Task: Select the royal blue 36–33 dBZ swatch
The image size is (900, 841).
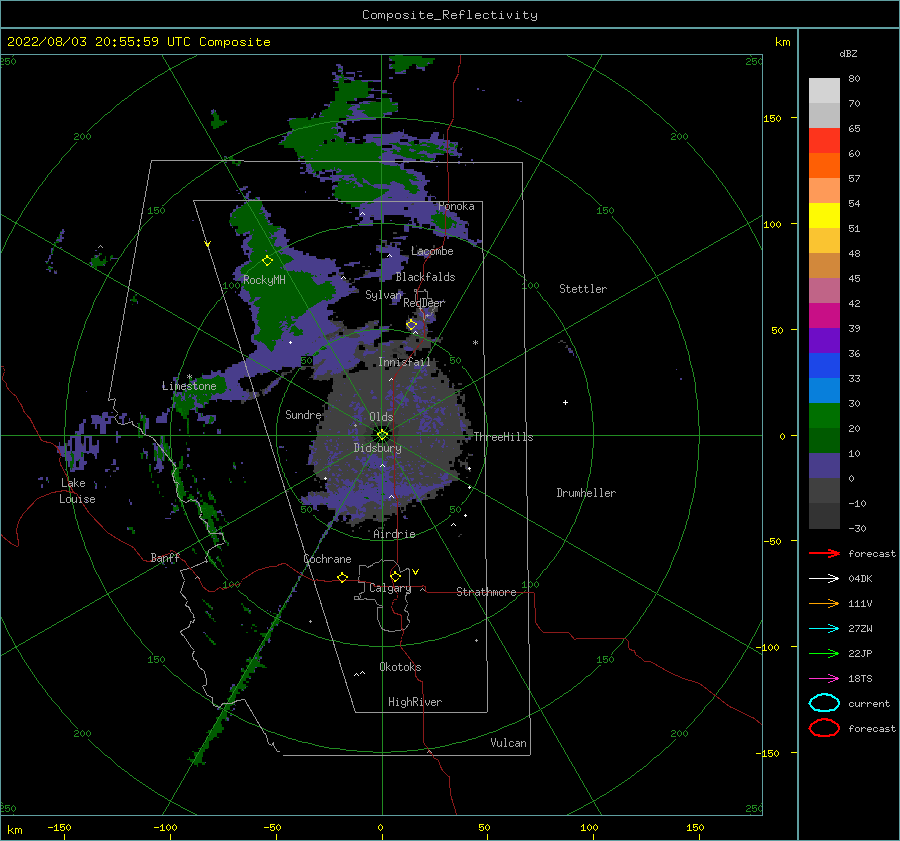Action: click(x=824, y=366)
